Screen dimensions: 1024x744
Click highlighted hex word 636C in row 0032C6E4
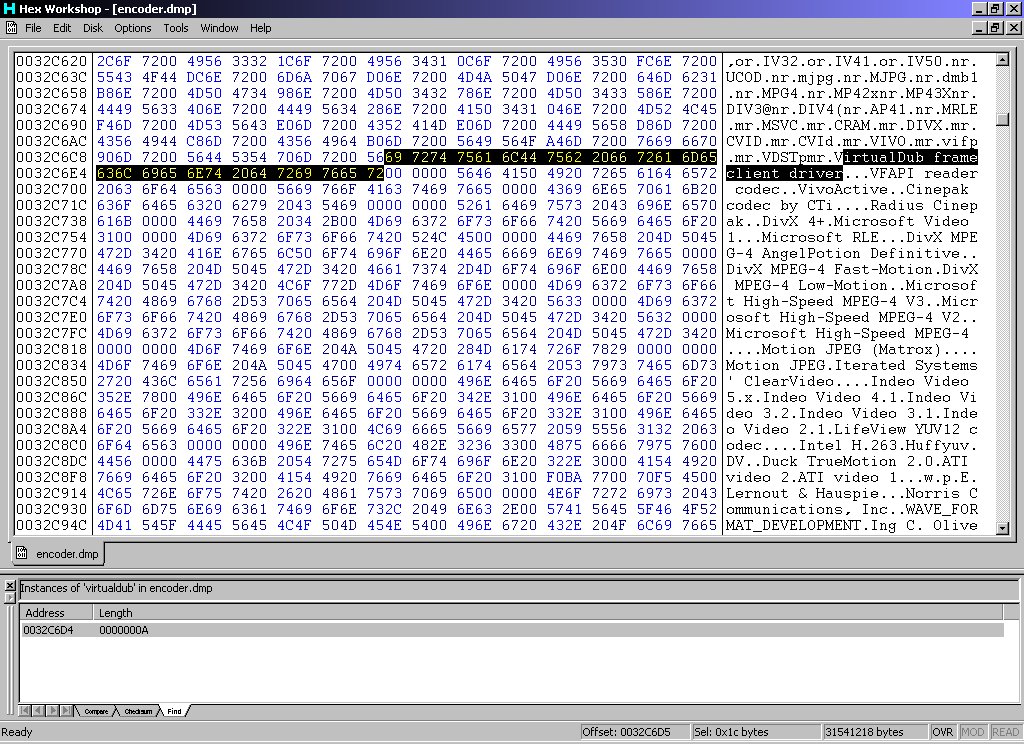pos(114,173)
